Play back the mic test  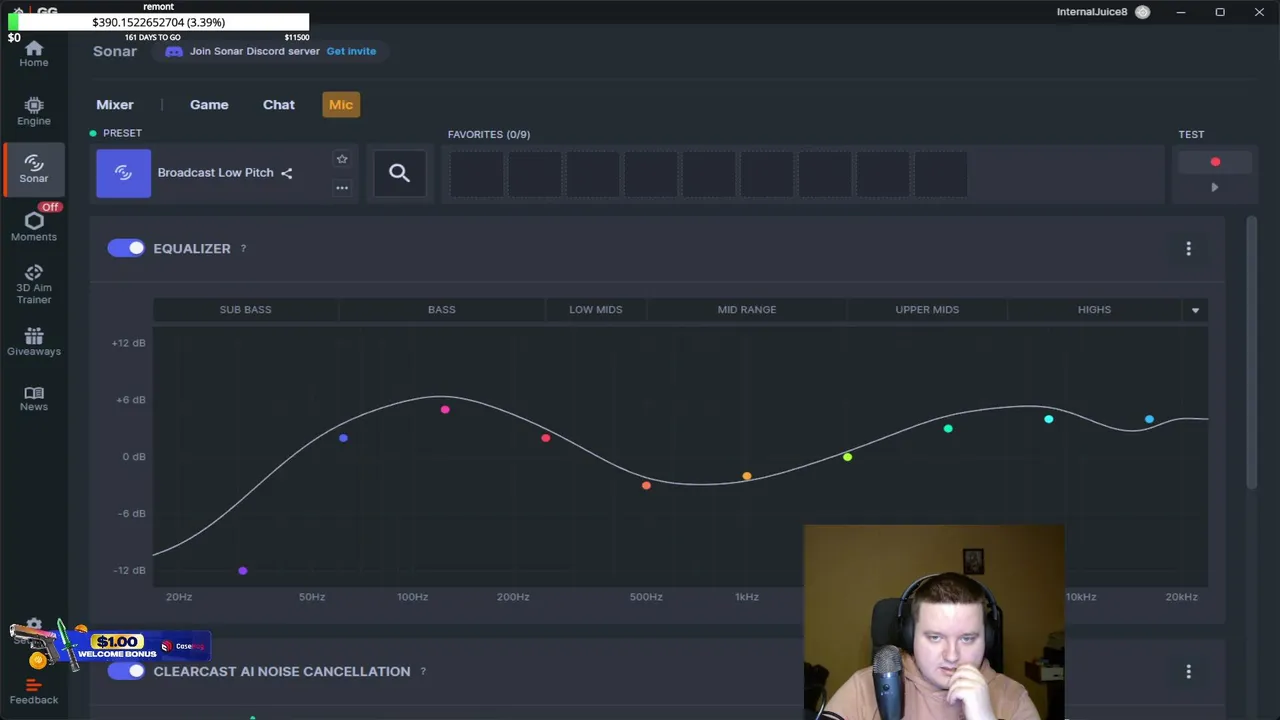coord(1215,187)
